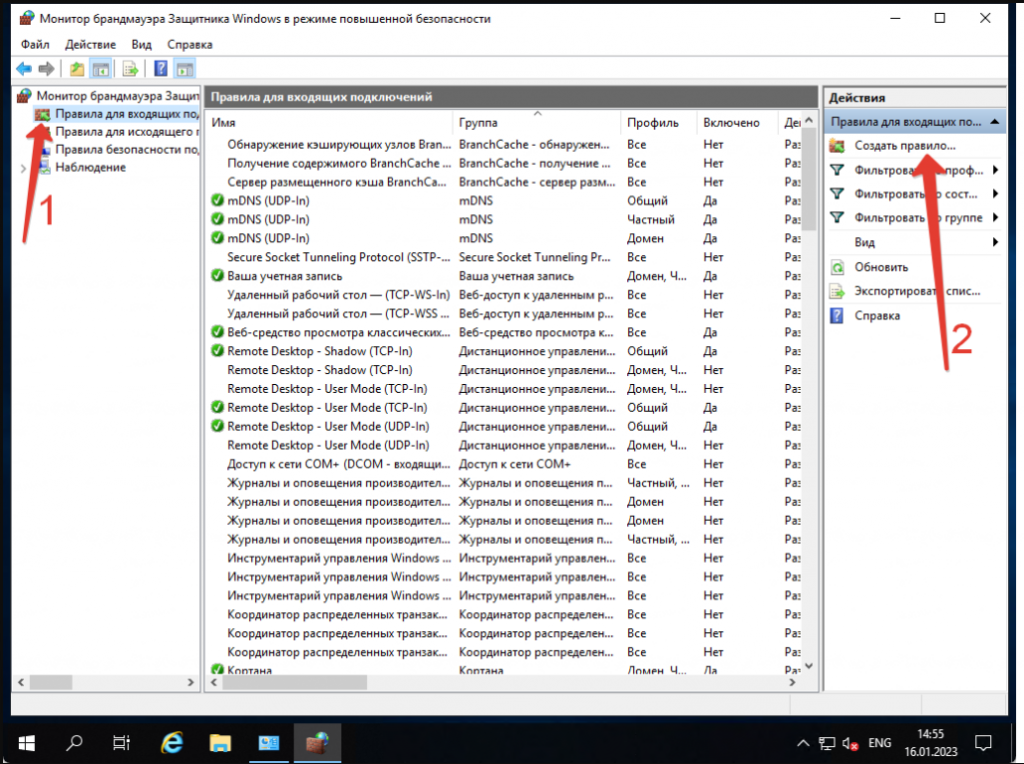Click the Up one level folder icon
The image size is (1024, 764).
click(77, 69)
